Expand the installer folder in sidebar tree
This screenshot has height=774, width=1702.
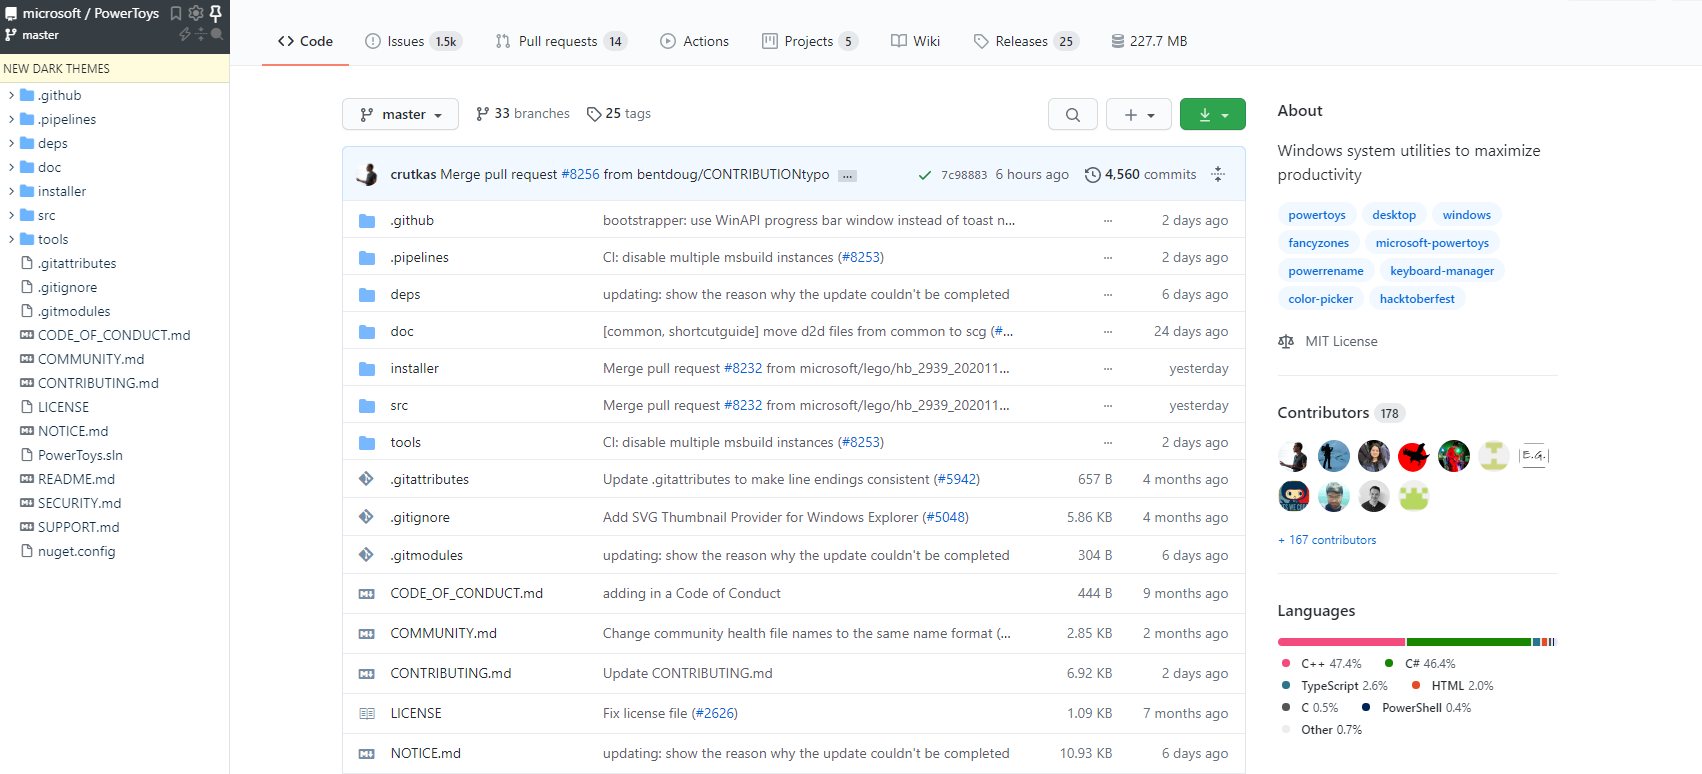[x=11, y=191]
